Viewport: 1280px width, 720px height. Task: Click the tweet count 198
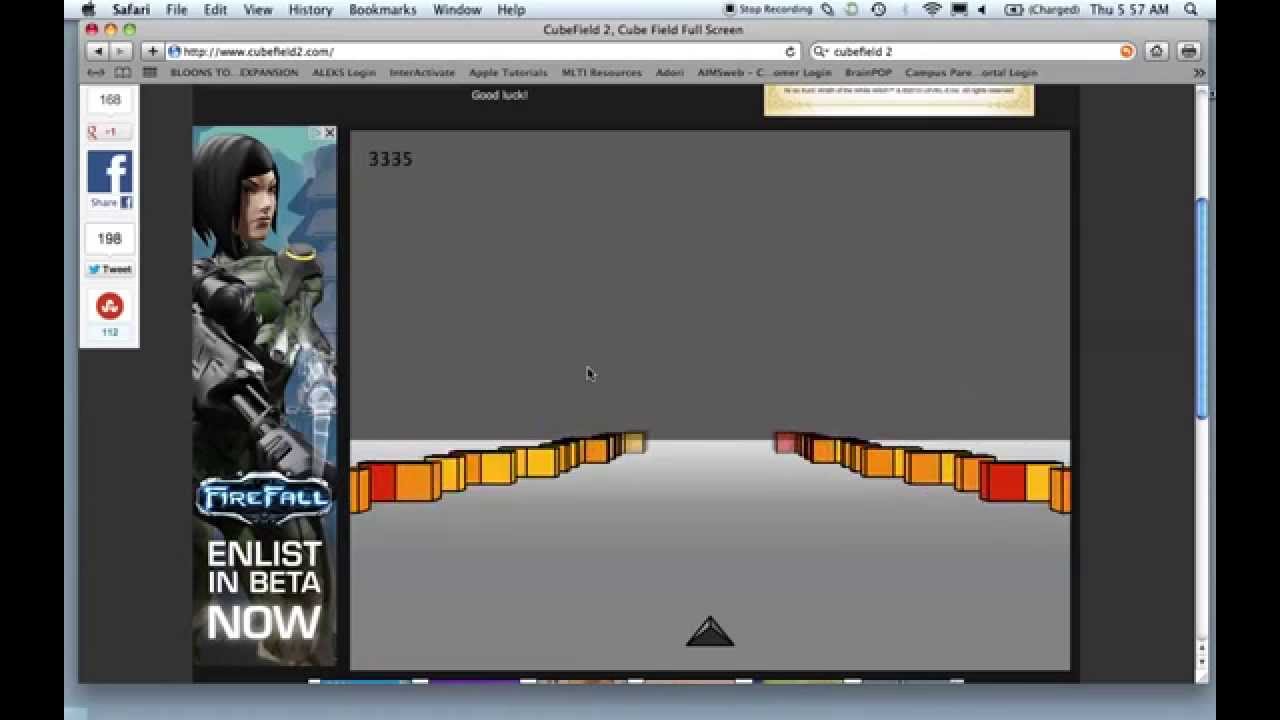(x=110, y=238)
